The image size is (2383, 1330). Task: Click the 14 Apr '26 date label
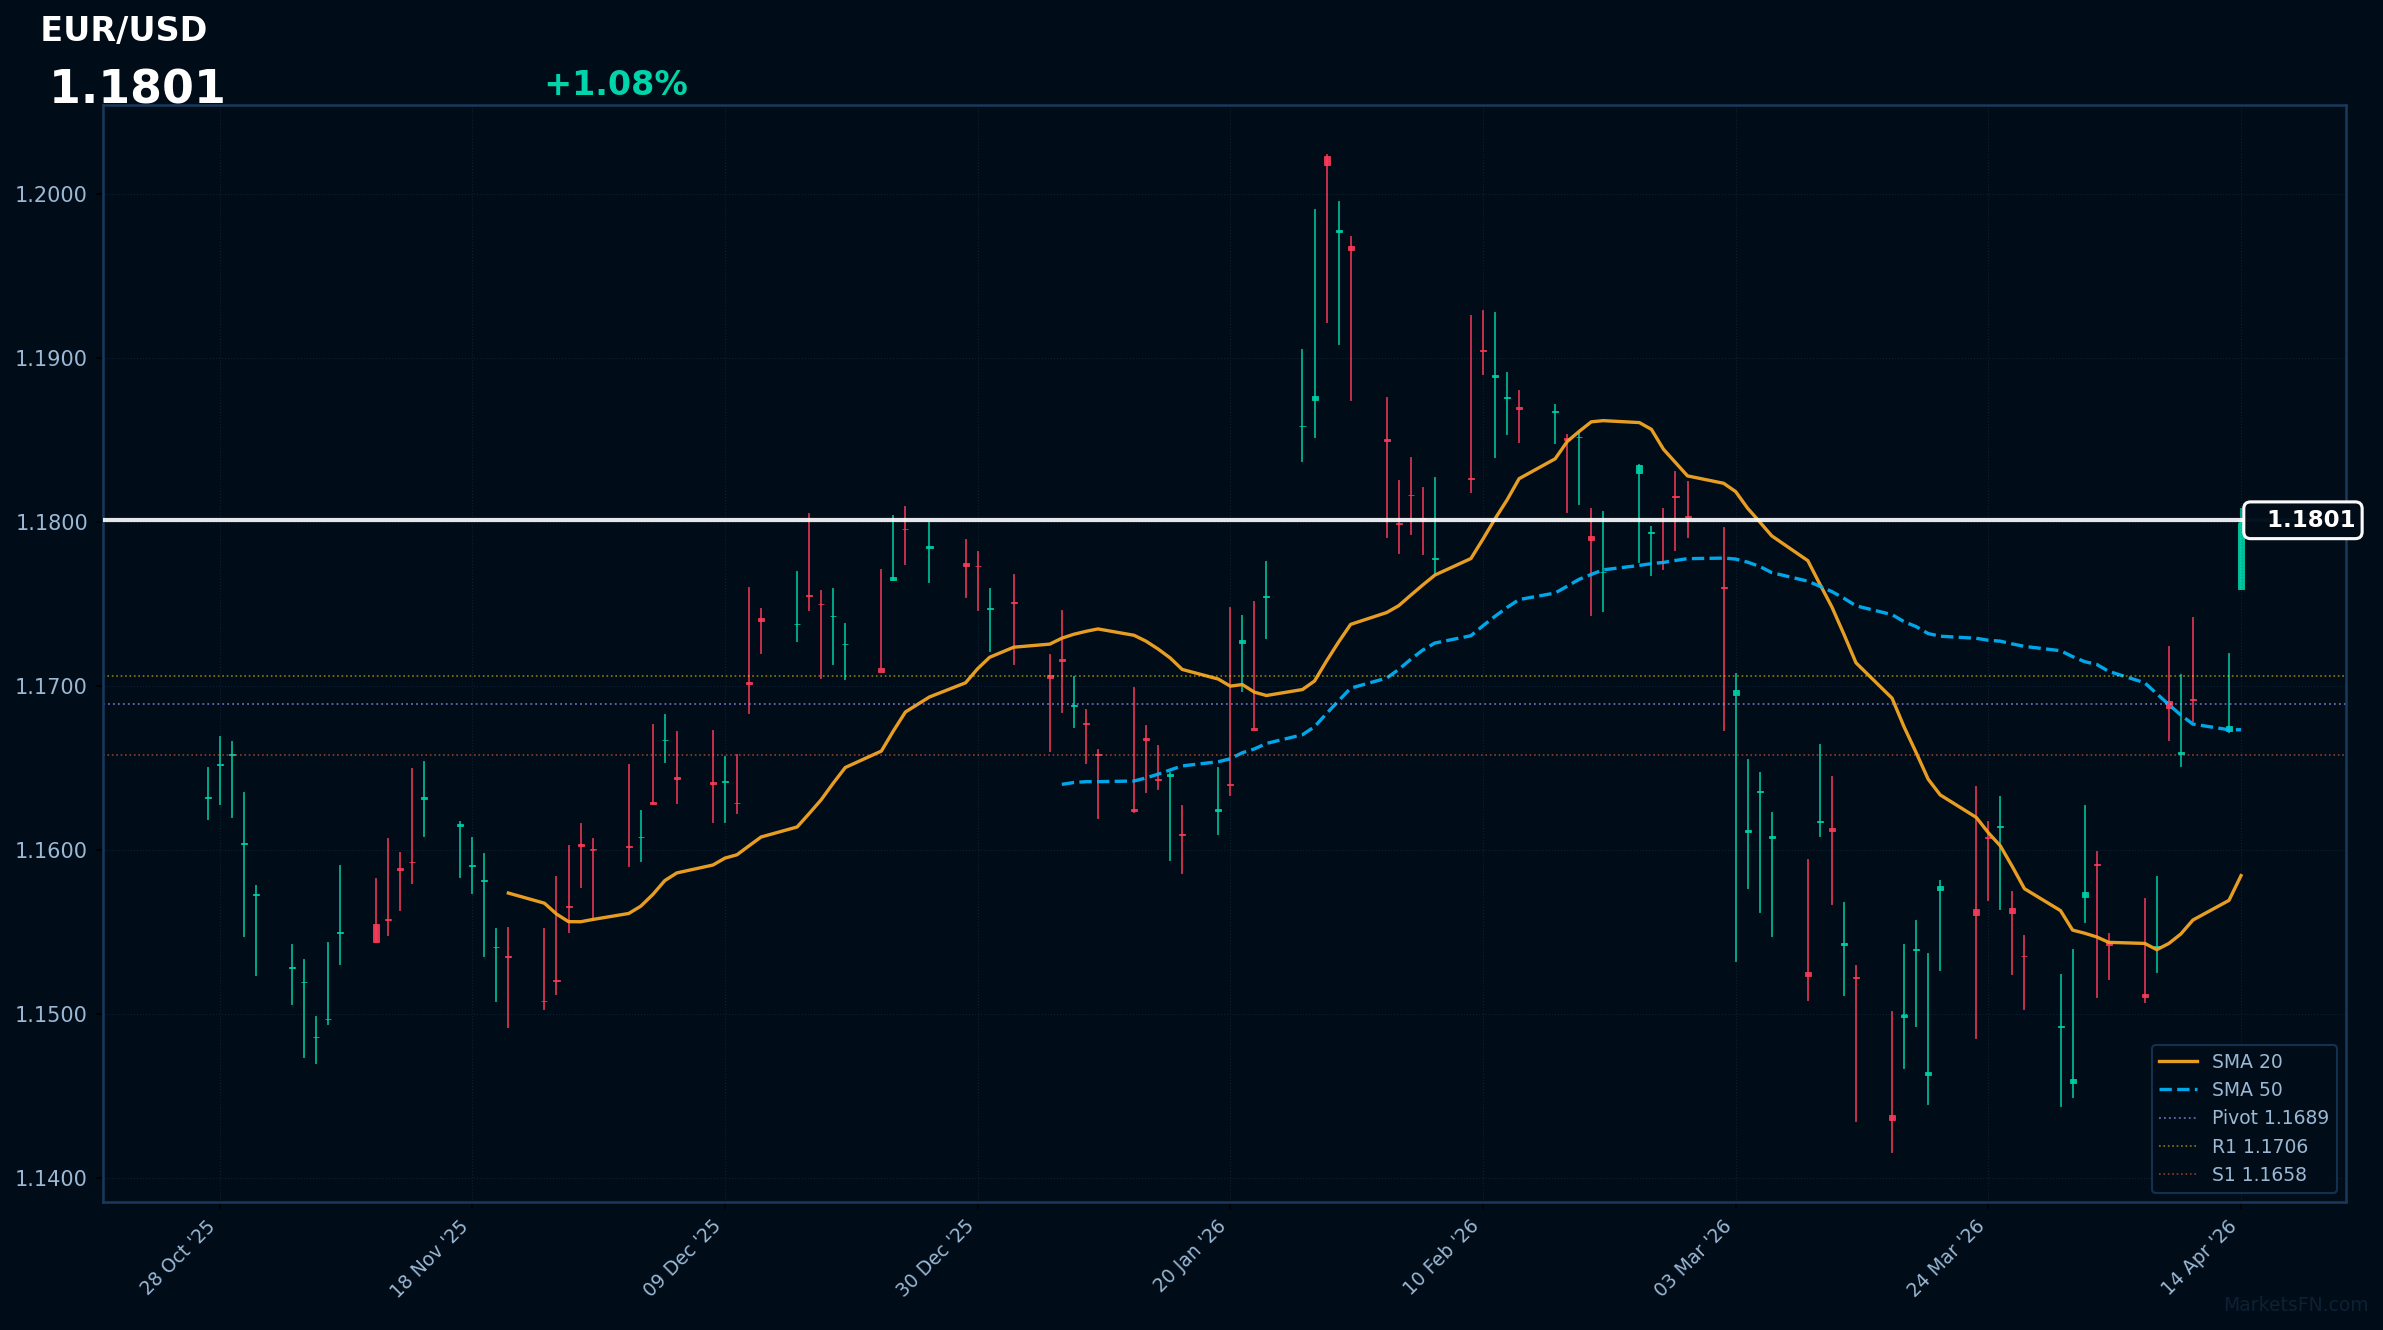pos(2200,1257)
